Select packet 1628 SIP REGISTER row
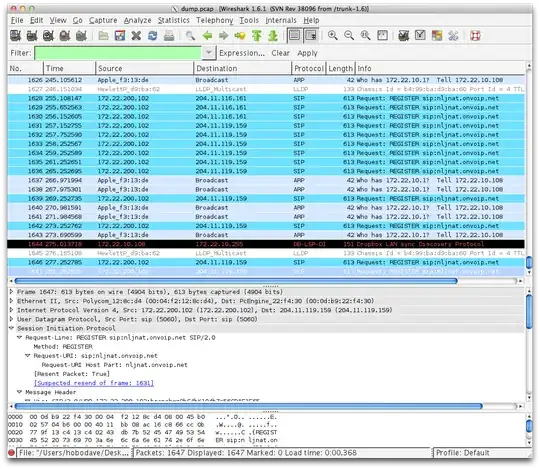This screenshot has width=540, height=469. pyautogui.click(x=266, y=98)
